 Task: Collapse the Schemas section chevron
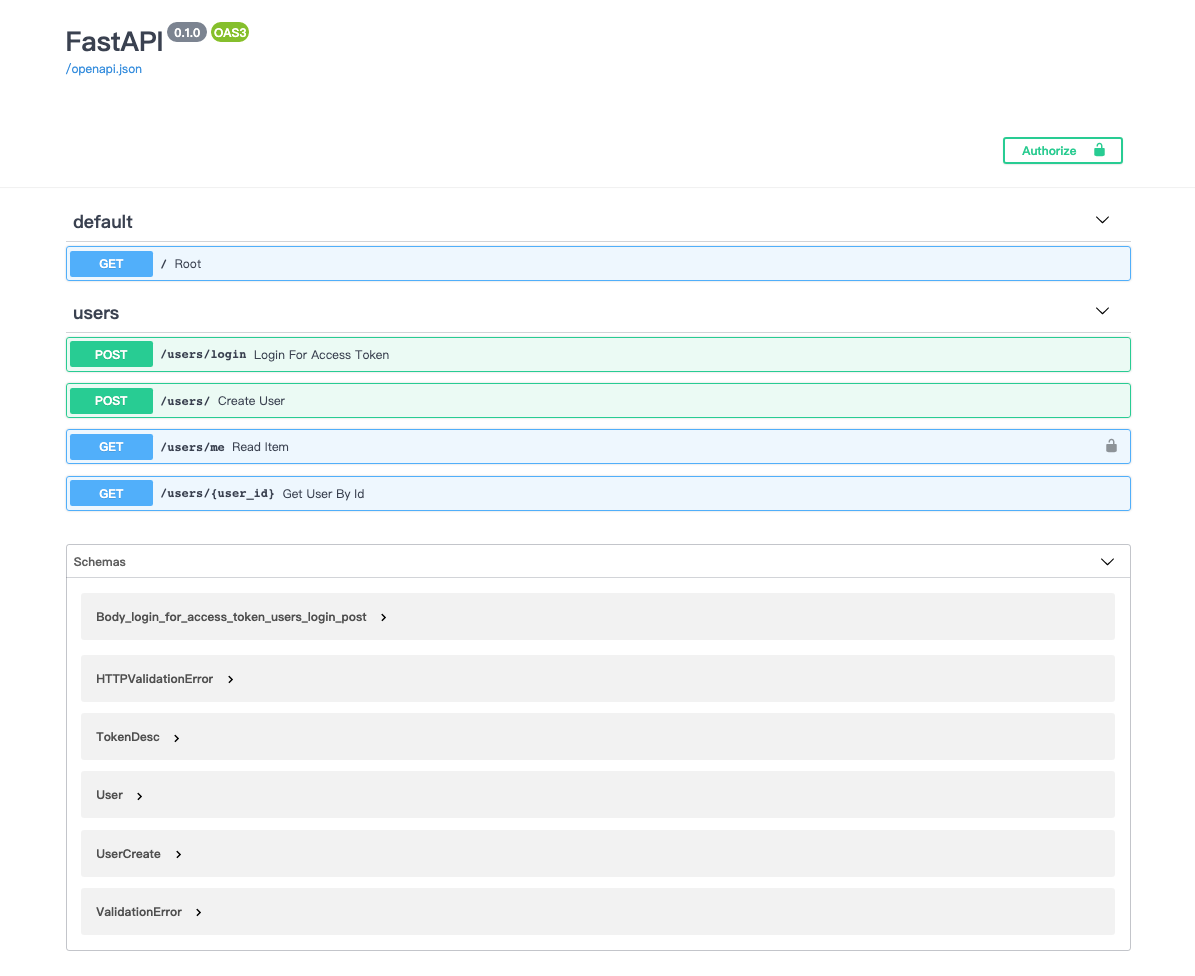[x=1107, y=562]
